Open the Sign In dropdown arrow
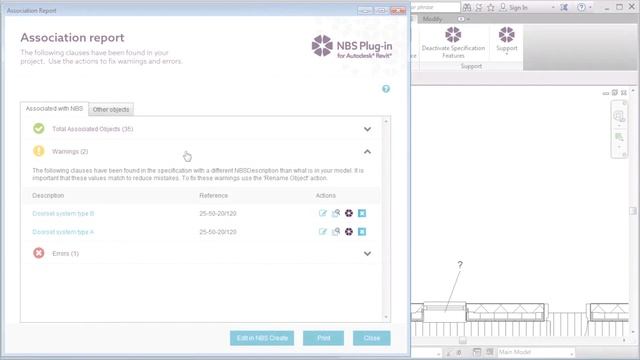The height and width of the screenshot is (360, 640). coord(553,7)
